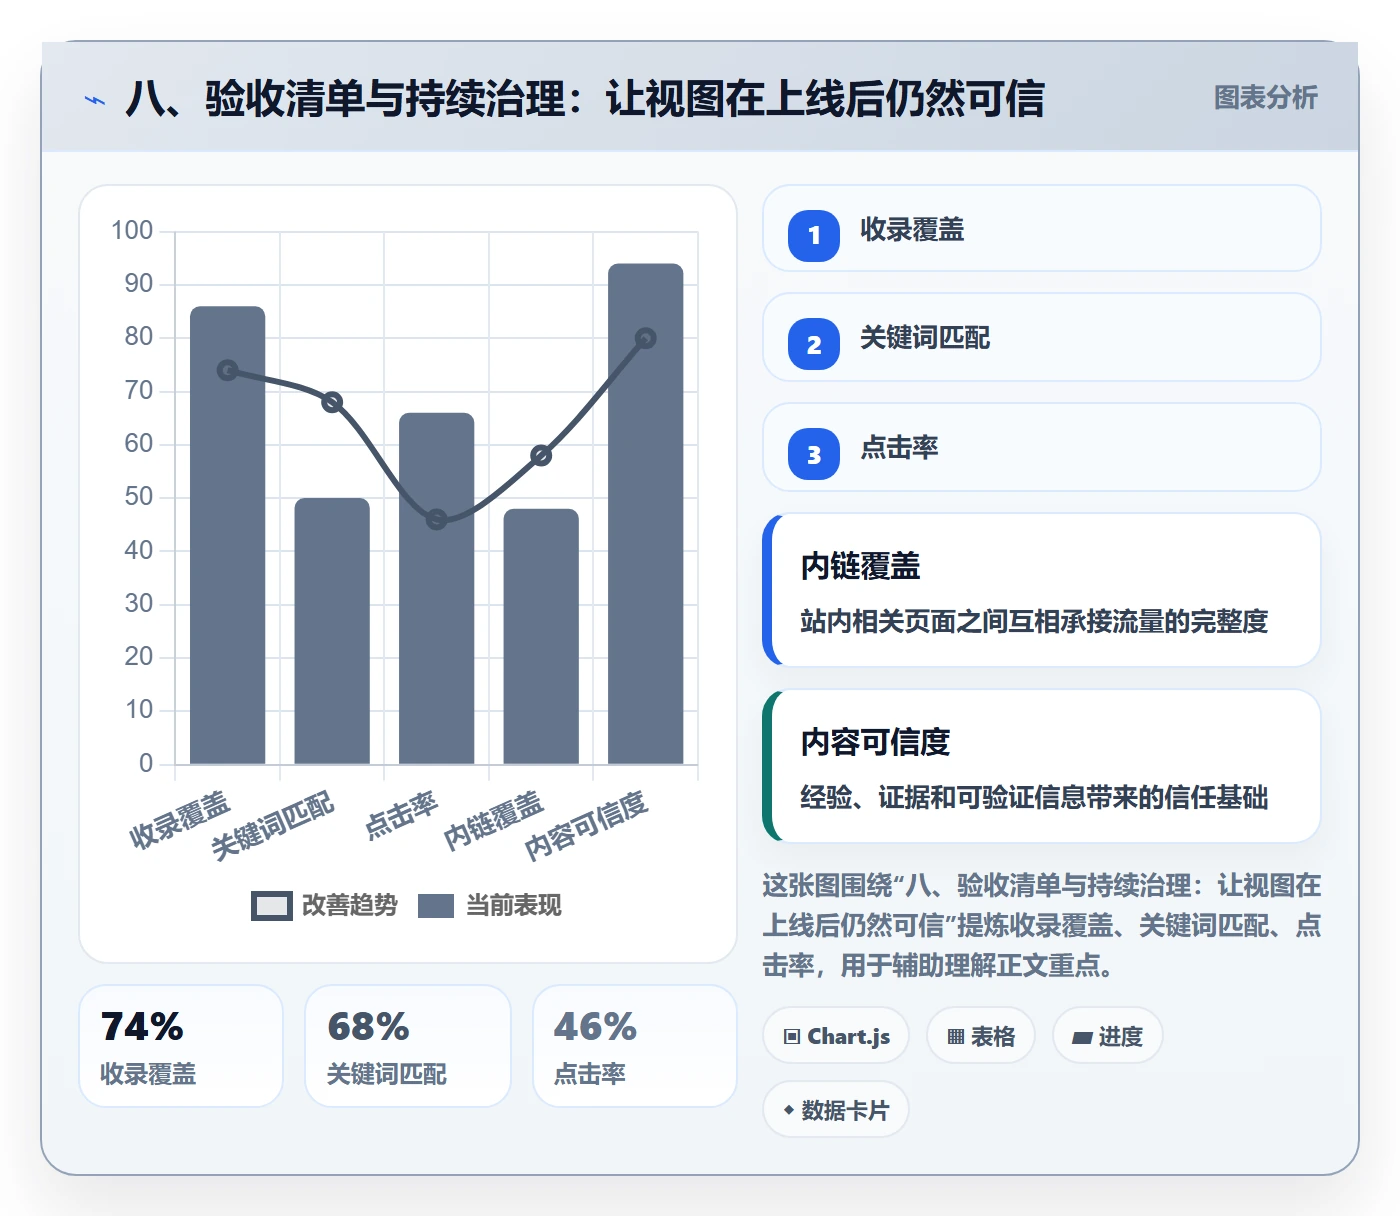
Task: Click the icon in the Chart.js tag
Action: click(792, 1037)
